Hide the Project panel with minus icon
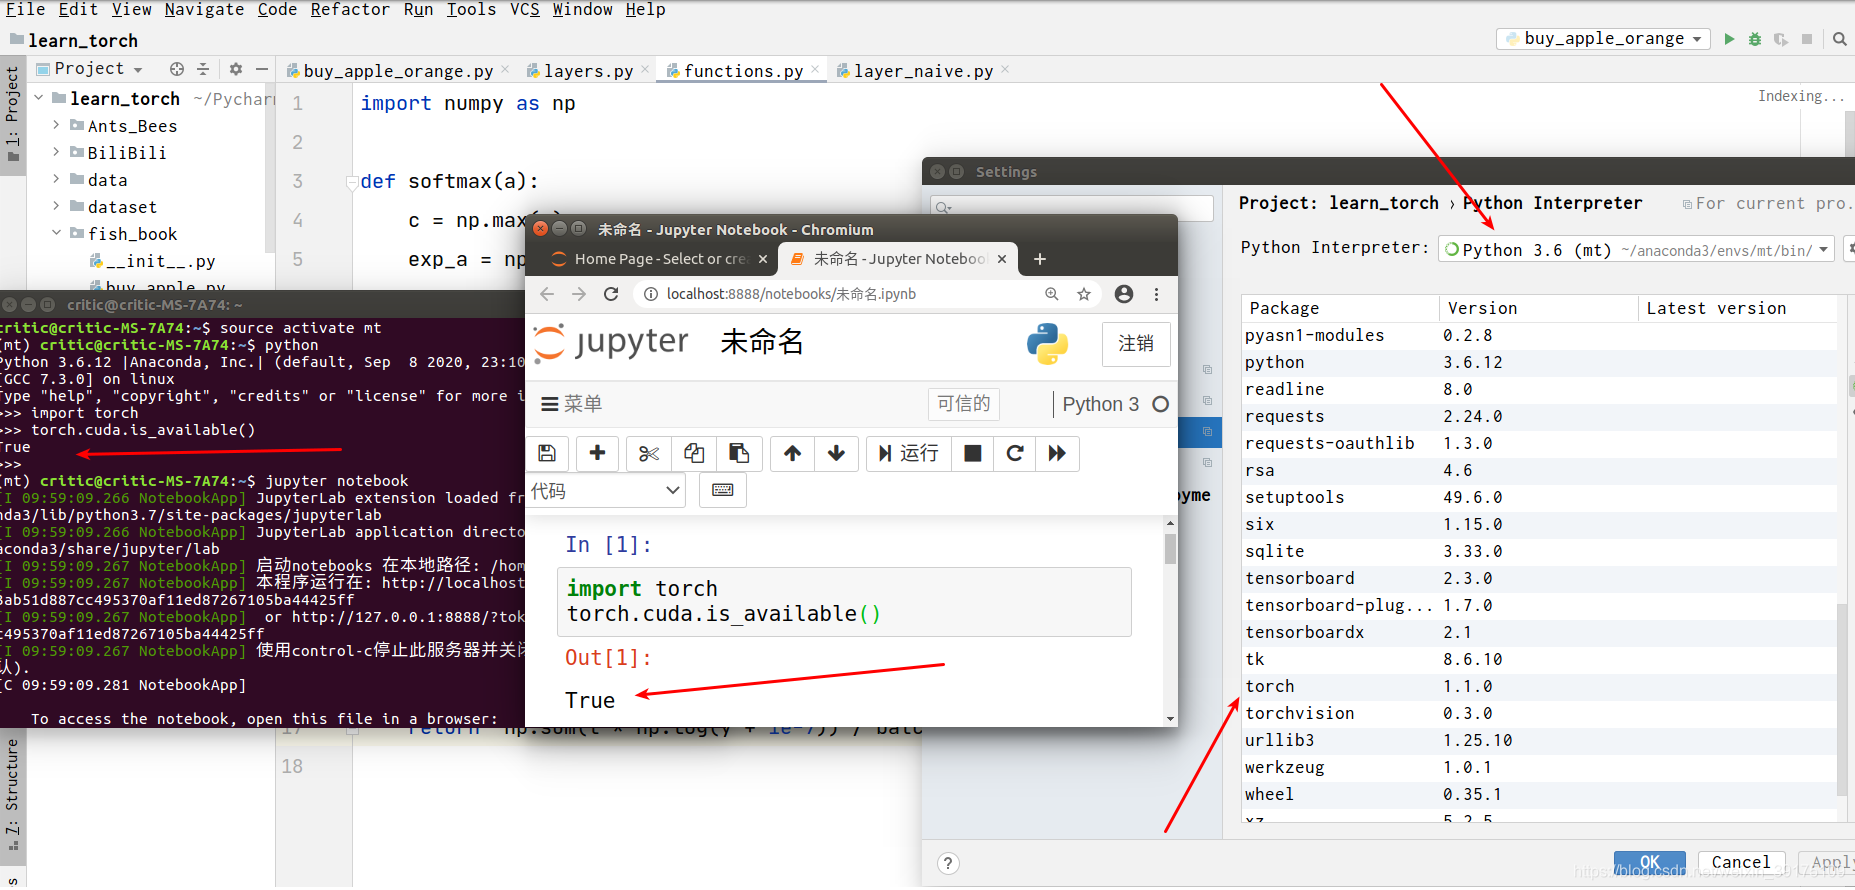The height and width of the screenshot is (890, 1855). click(262, 69)
